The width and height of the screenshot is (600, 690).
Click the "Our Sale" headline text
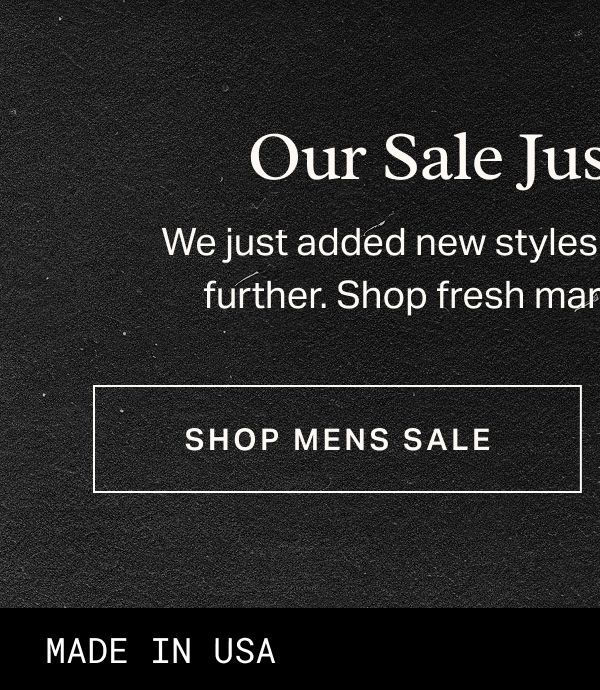tap(375, 158)
